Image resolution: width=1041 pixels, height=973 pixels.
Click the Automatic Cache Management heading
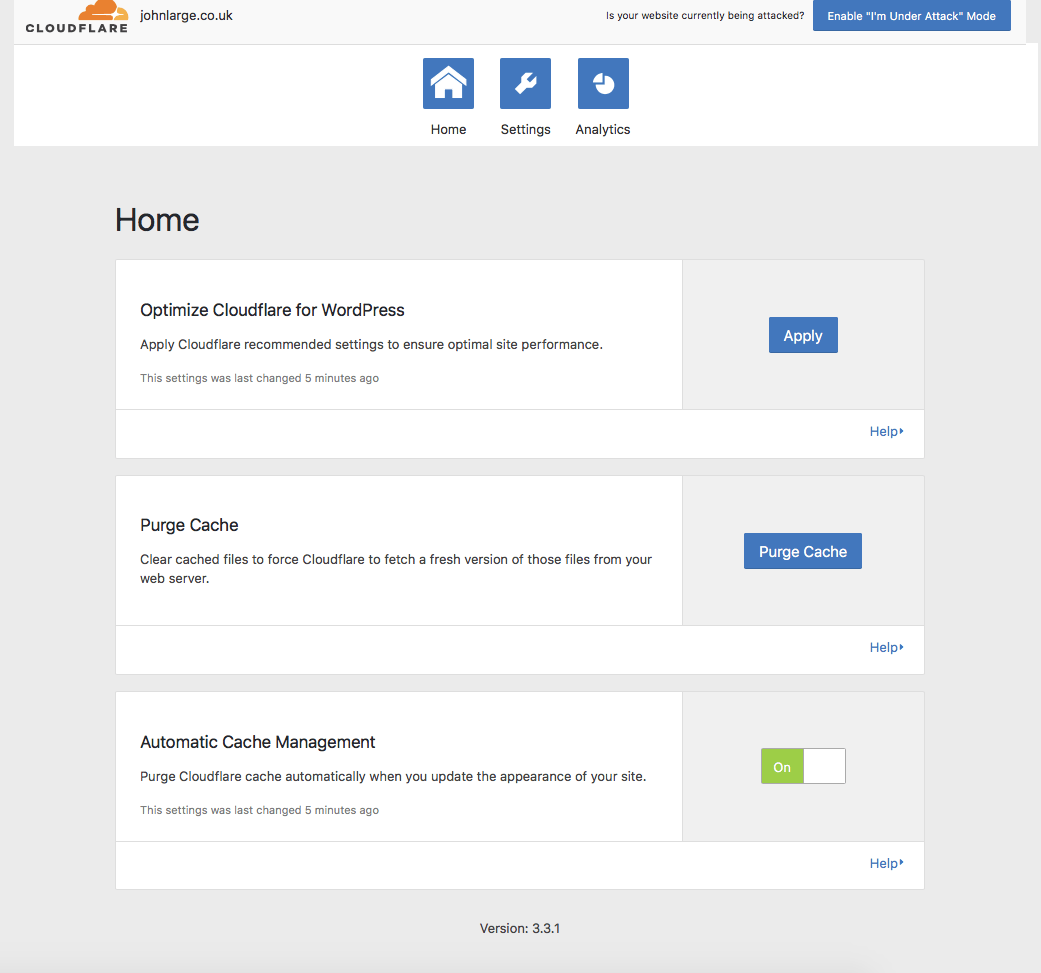click(258, 742)
